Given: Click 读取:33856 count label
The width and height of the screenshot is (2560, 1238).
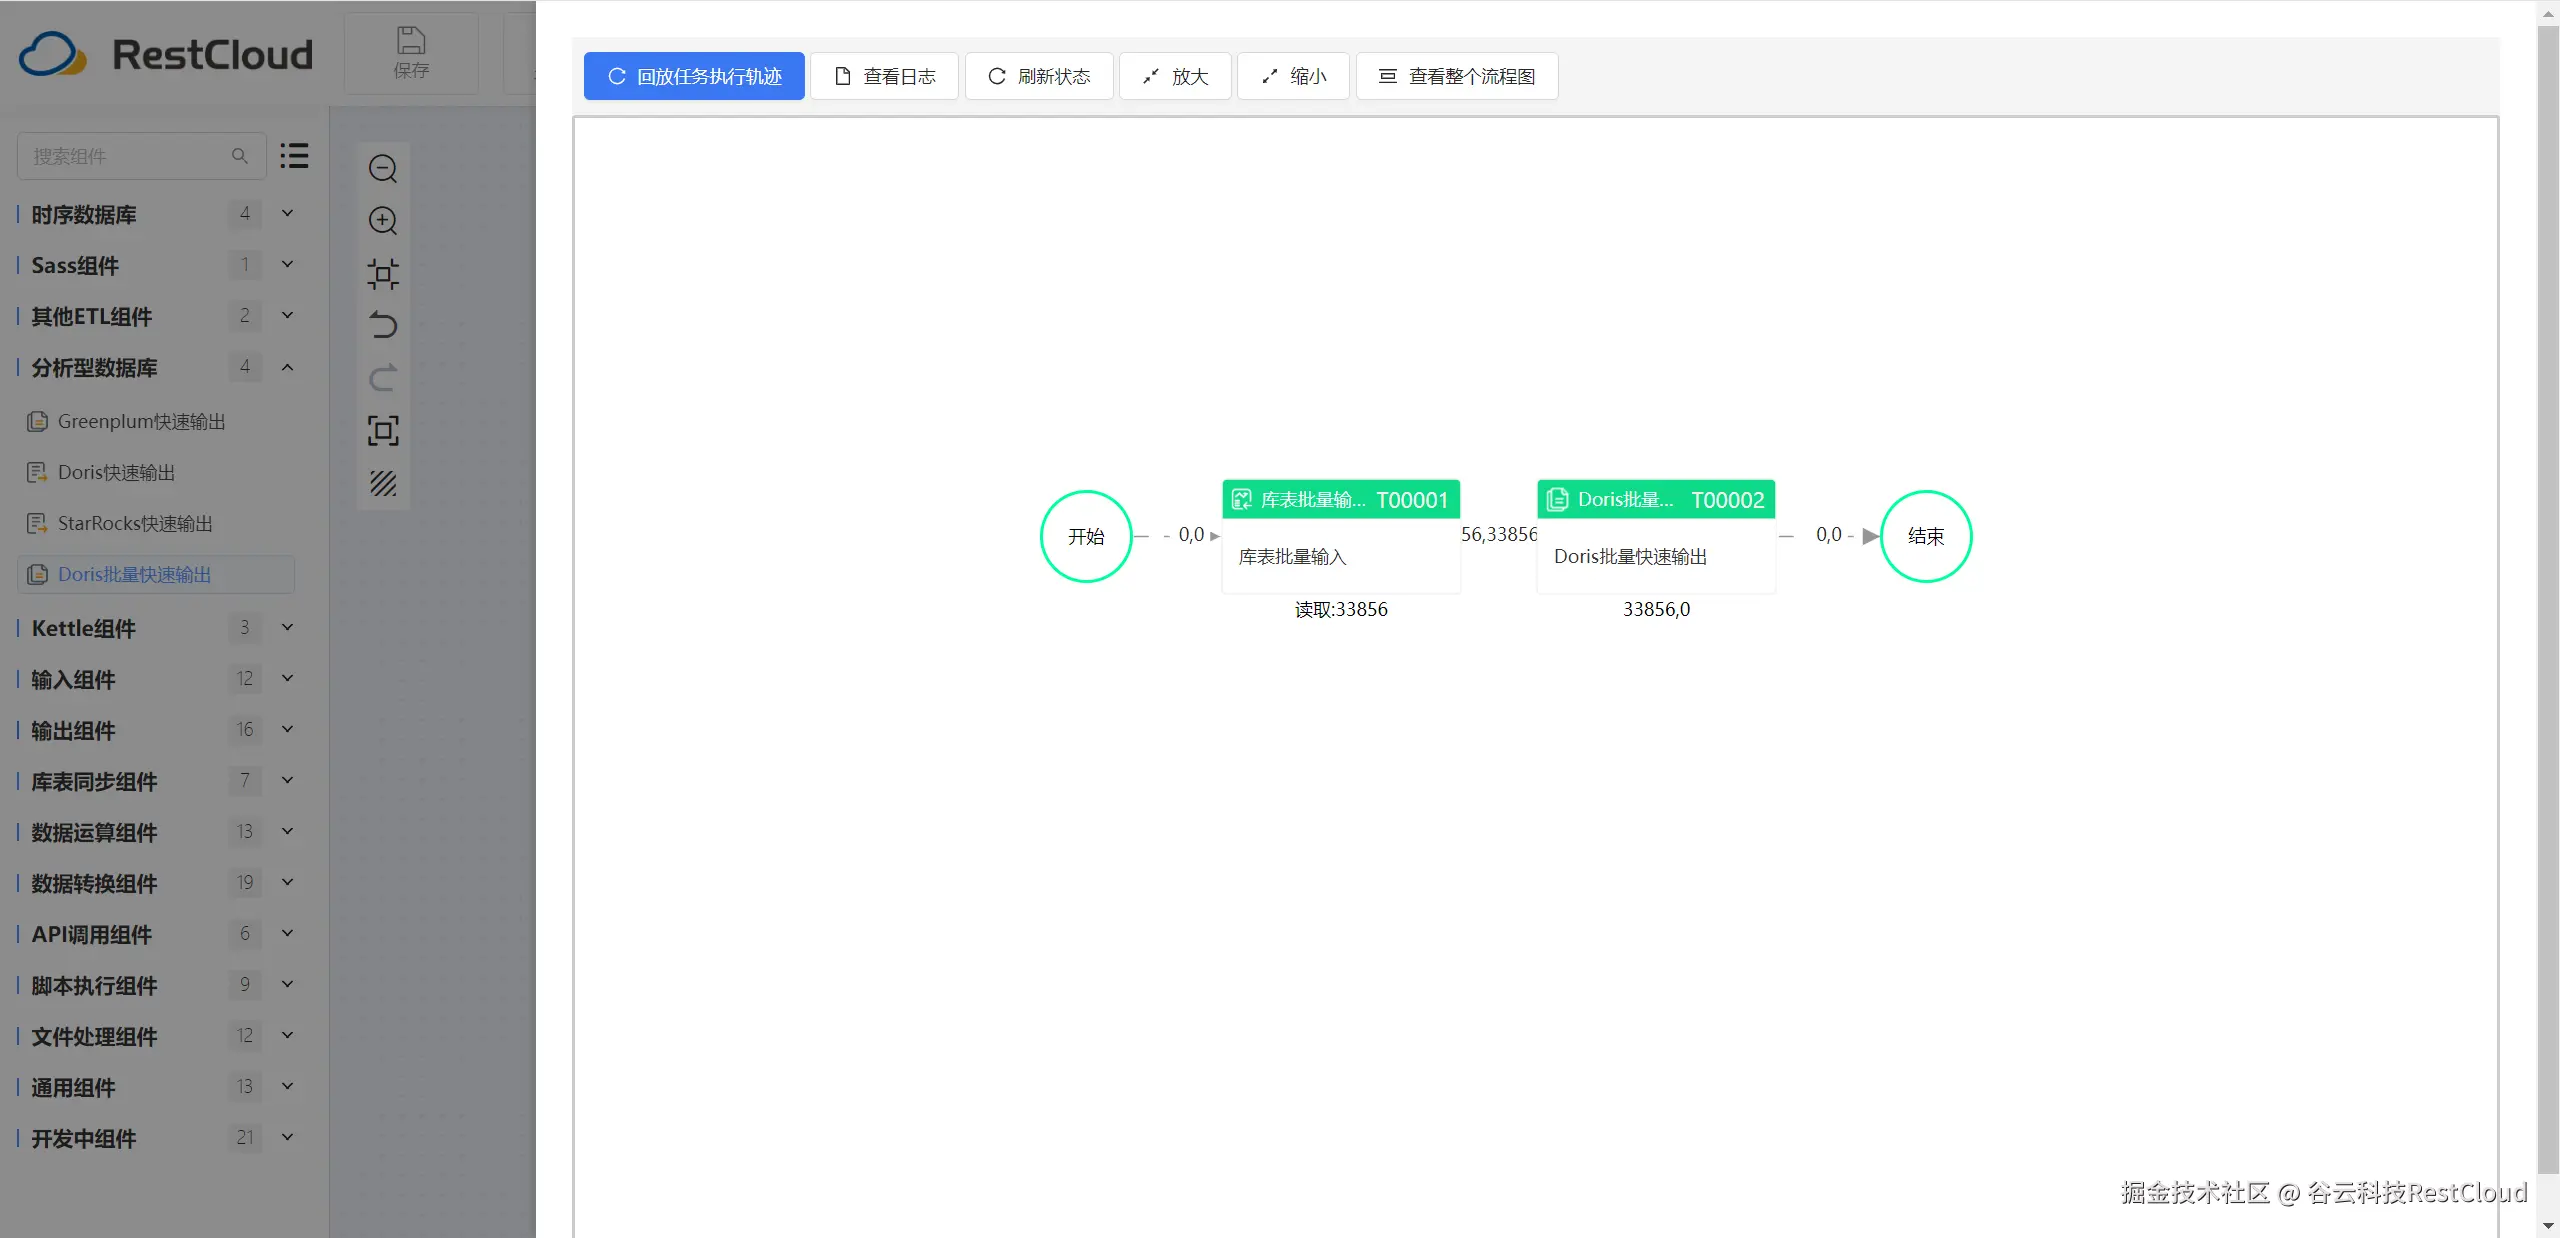Looking at the screenshot, I should [x=1341, y=610].
